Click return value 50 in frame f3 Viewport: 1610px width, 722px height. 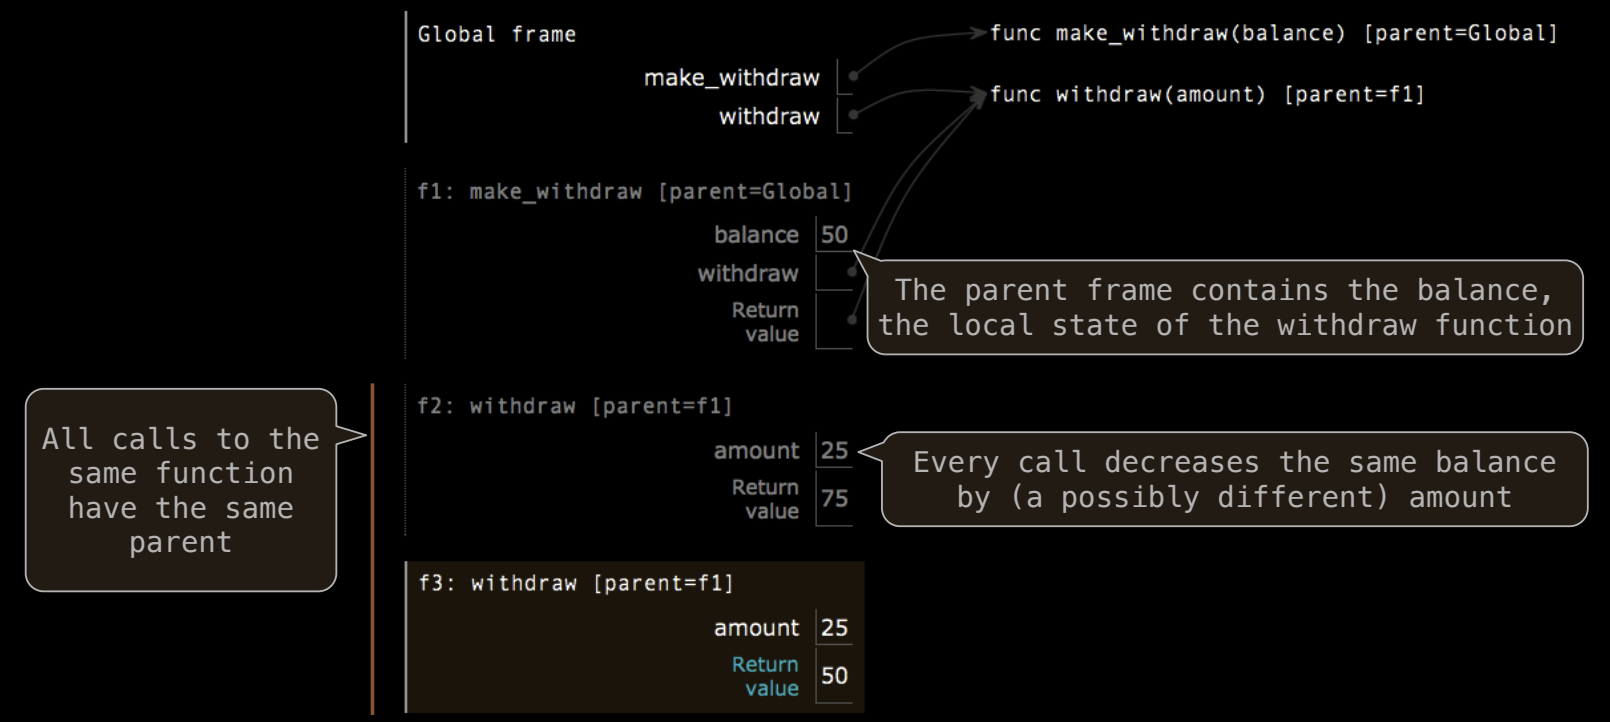834,675
